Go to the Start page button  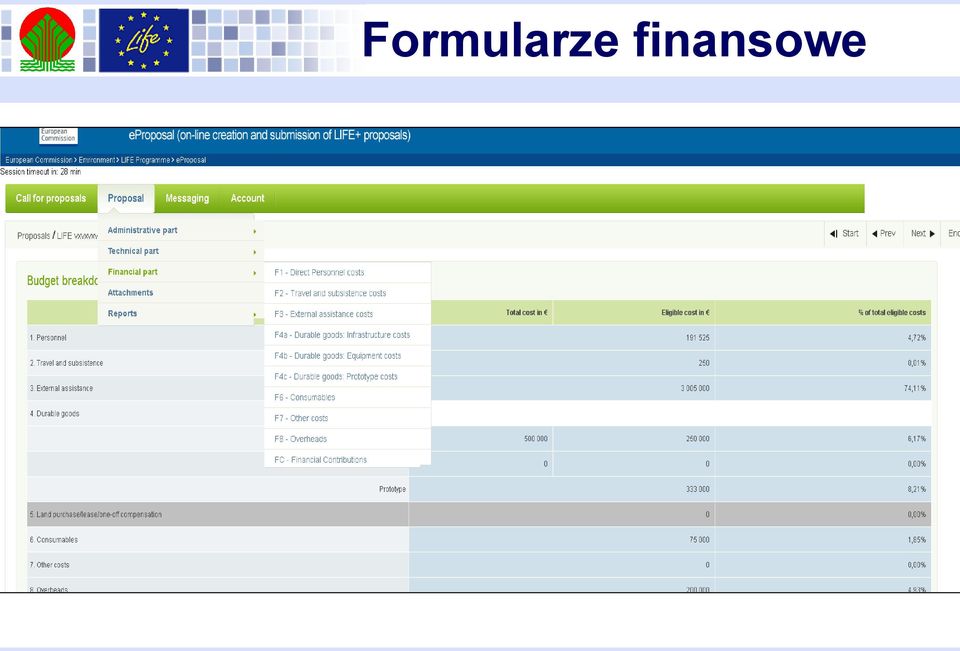844,233
